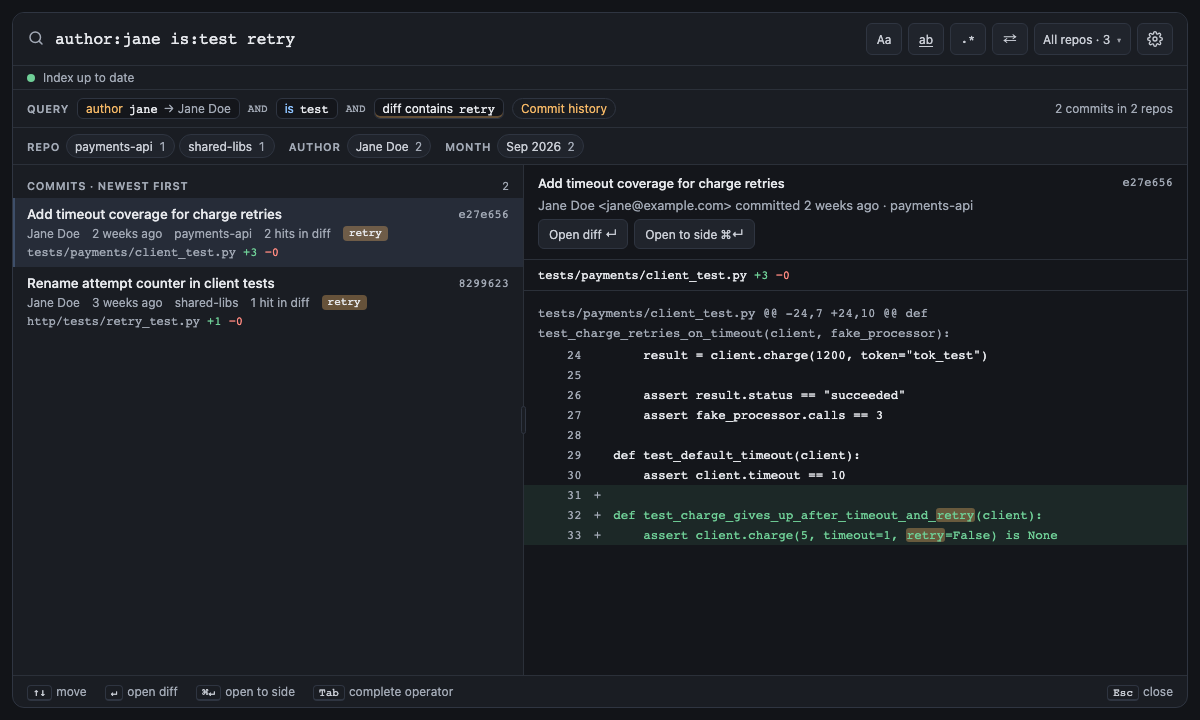
Task: Toggle whole-word ab matching
Action: click(926, 39)
